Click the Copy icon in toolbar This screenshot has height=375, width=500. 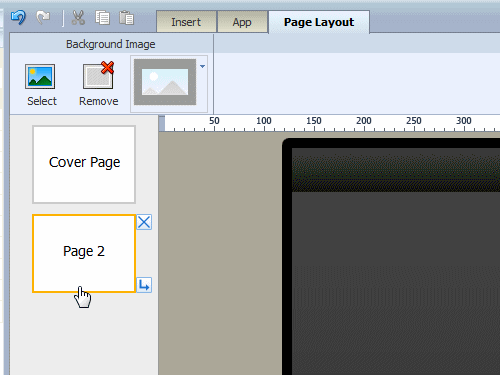[102, 18]
